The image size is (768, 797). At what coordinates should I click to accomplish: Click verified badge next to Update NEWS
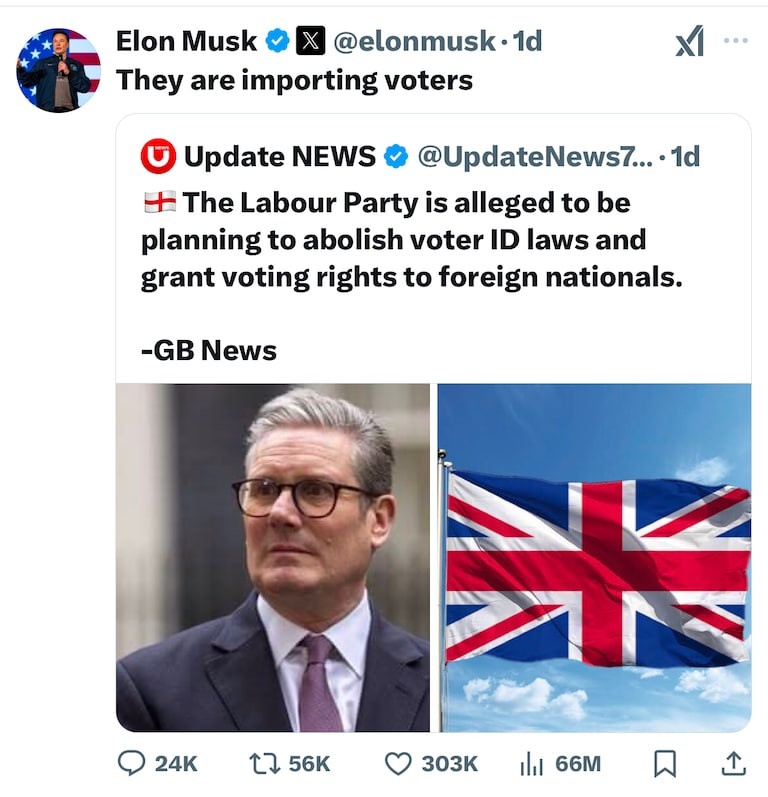click(397, 156)
